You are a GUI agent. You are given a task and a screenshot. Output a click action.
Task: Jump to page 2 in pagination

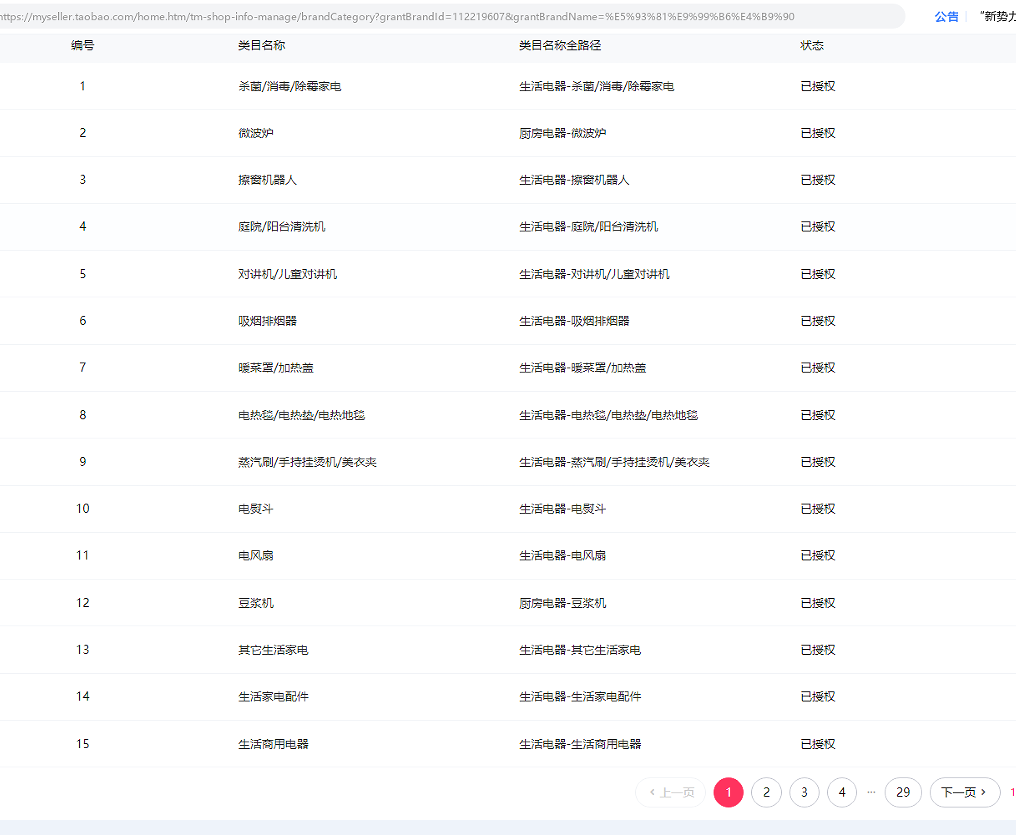click(x=766, y=792)
